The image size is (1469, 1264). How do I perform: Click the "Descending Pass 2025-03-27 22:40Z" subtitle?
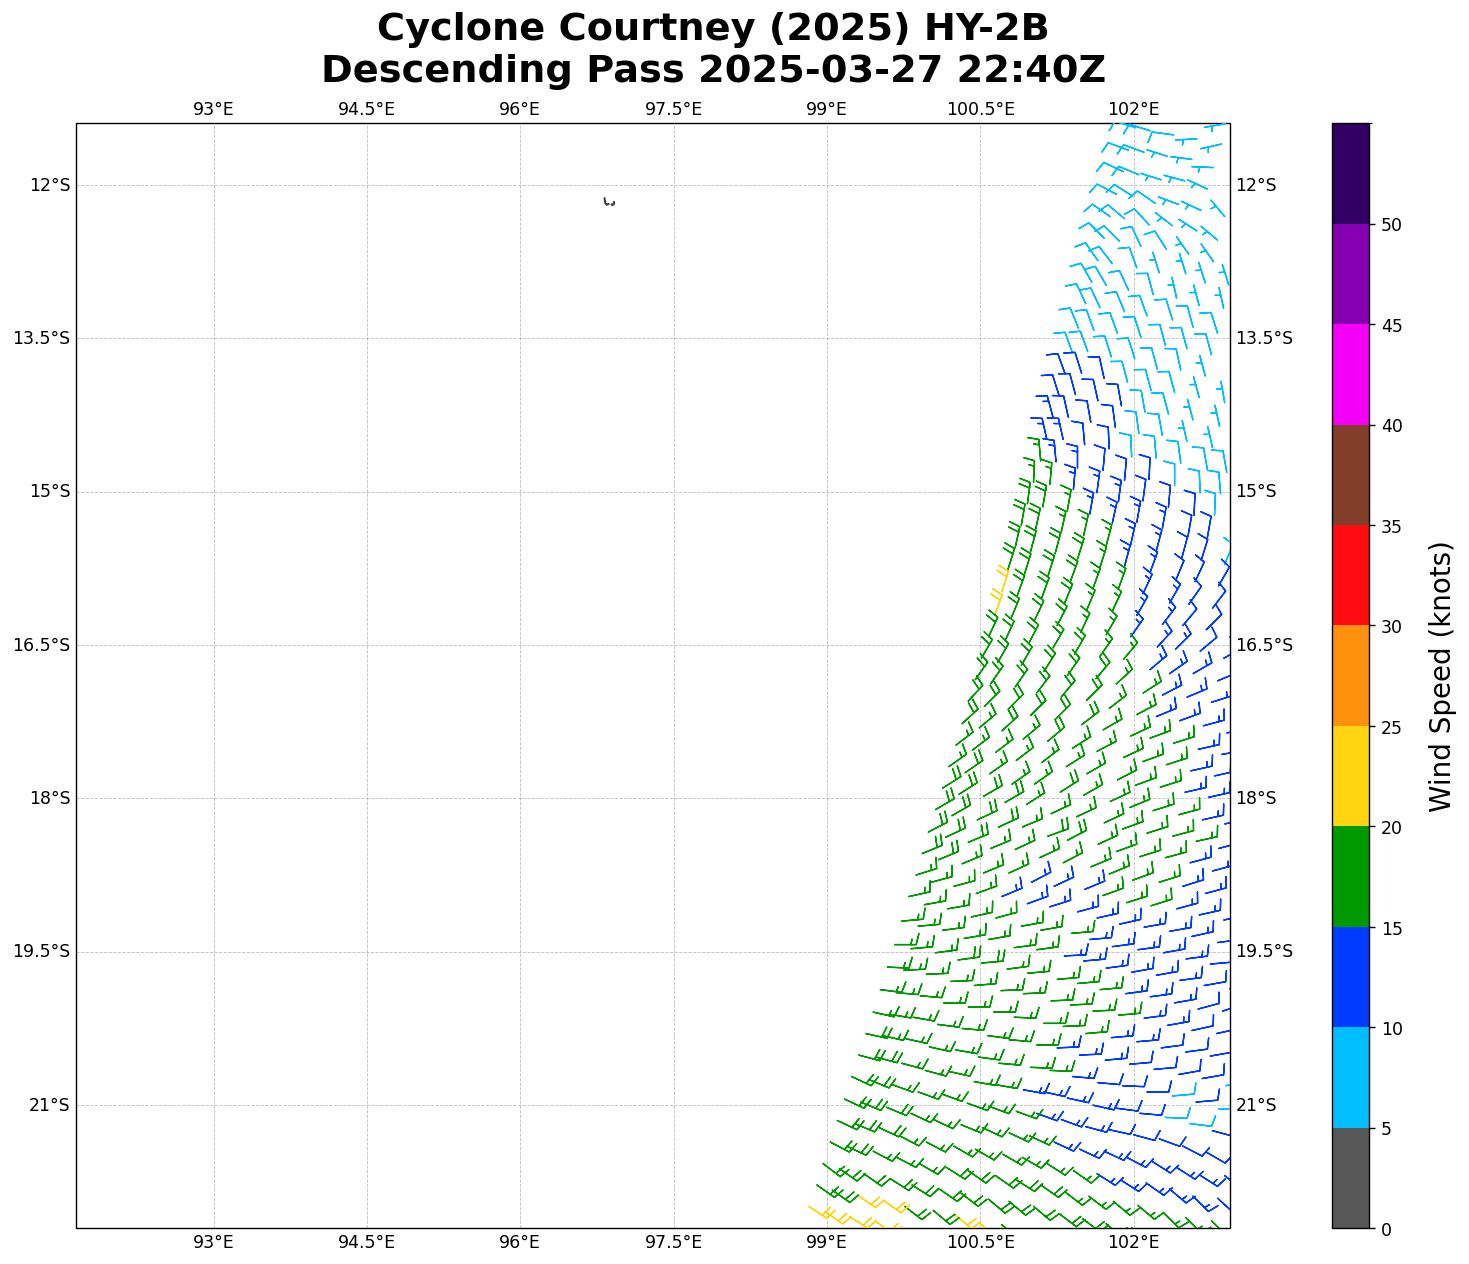click(712, 70)
